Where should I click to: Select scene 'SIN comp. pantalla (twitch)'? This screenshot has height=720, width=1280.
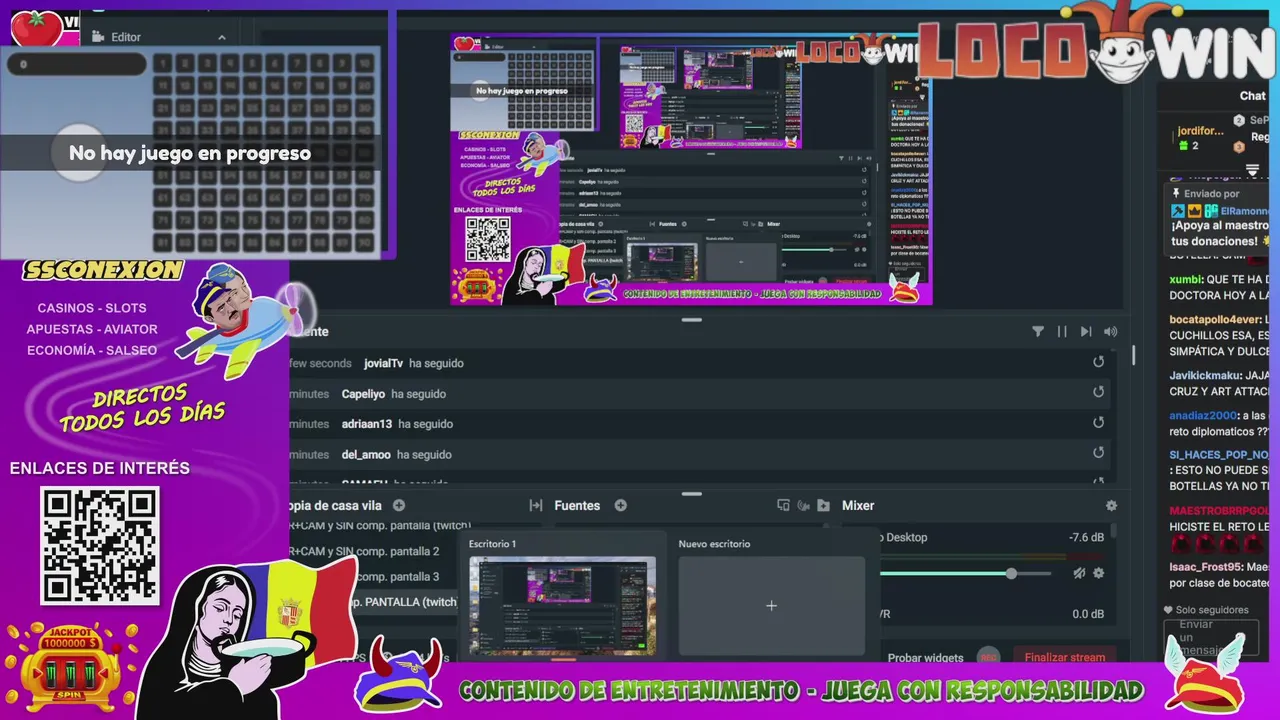pos(380,525)
